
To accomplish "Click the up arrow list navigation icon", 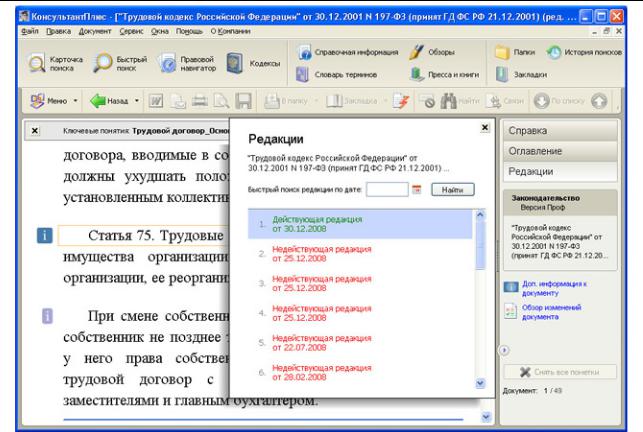I will pos(599,101).
